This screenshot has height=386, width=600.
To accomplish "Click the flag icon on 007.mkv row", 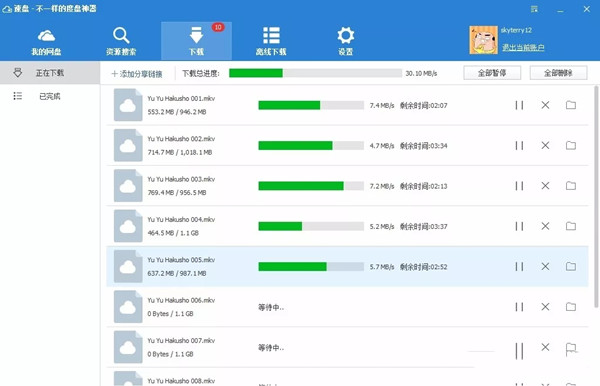I will pyautogui.click(x=571, y=349).
